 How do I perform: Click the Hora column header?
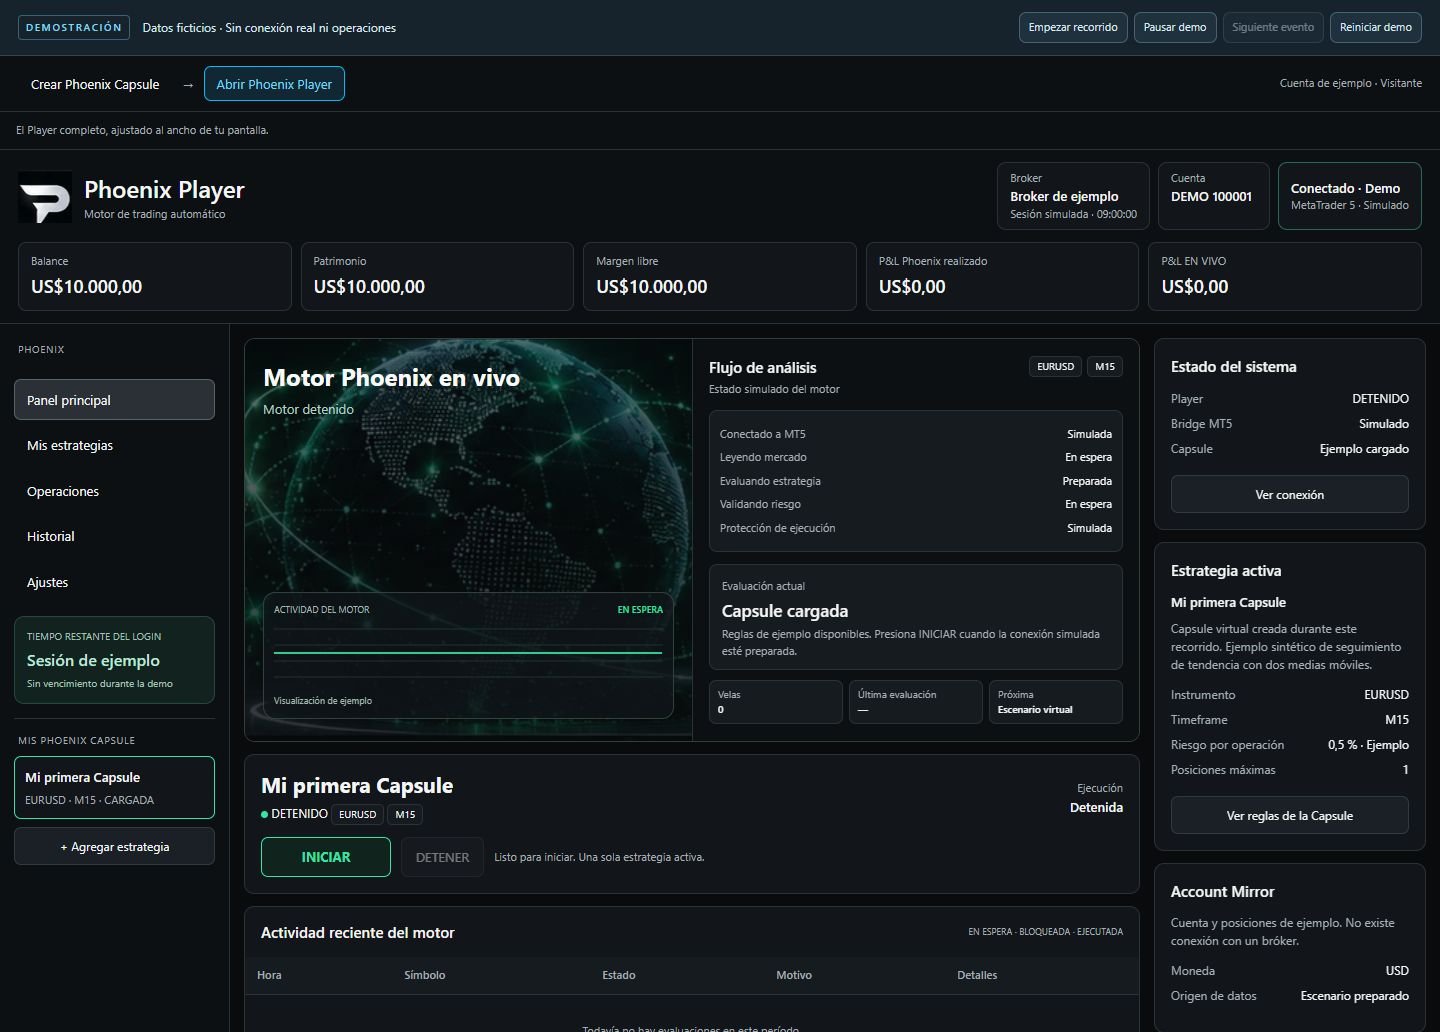[x=269, y=975]
